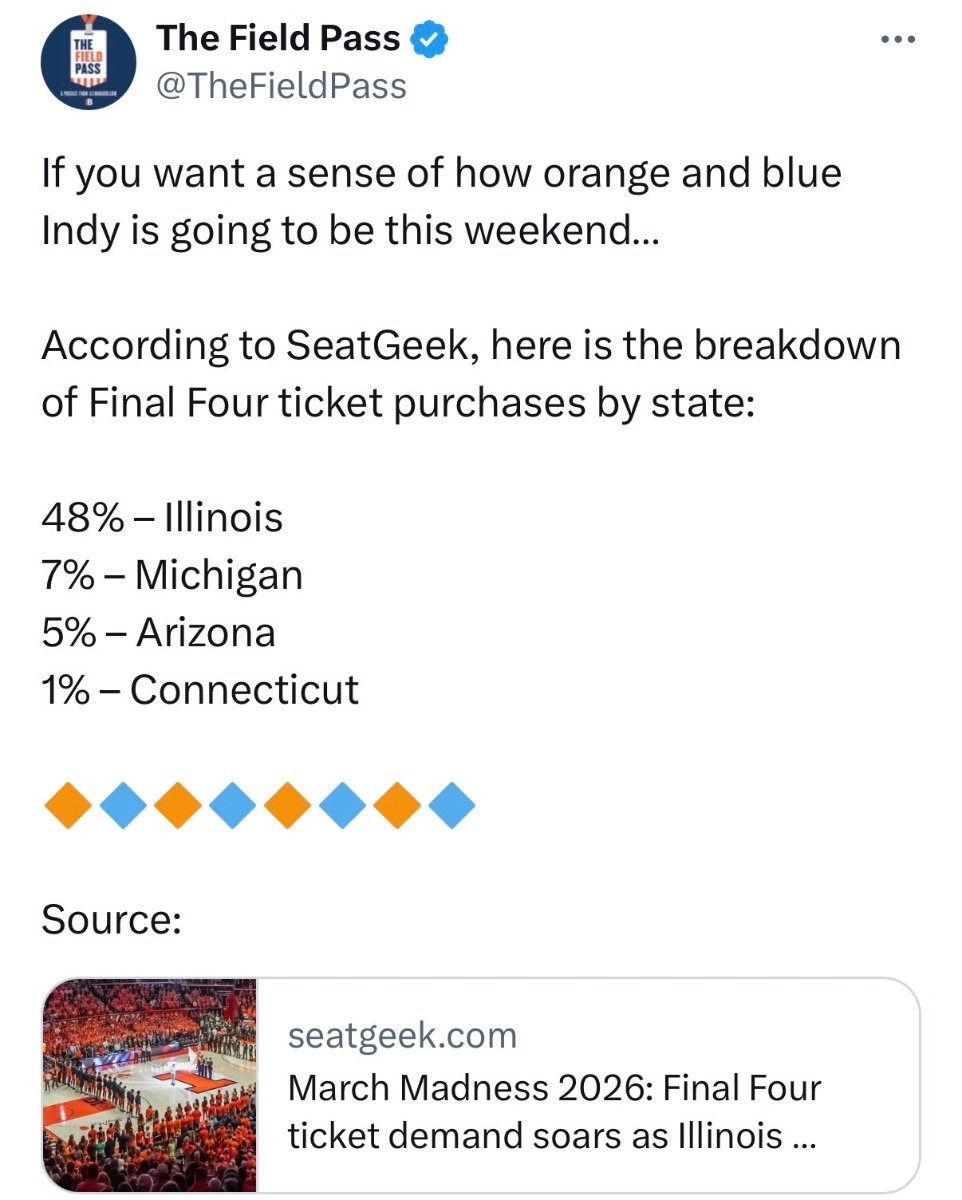The height and width of the screenshot is (1200, 962).
Task: Select the "7% – Michigan" line
Action: point(172,575)
